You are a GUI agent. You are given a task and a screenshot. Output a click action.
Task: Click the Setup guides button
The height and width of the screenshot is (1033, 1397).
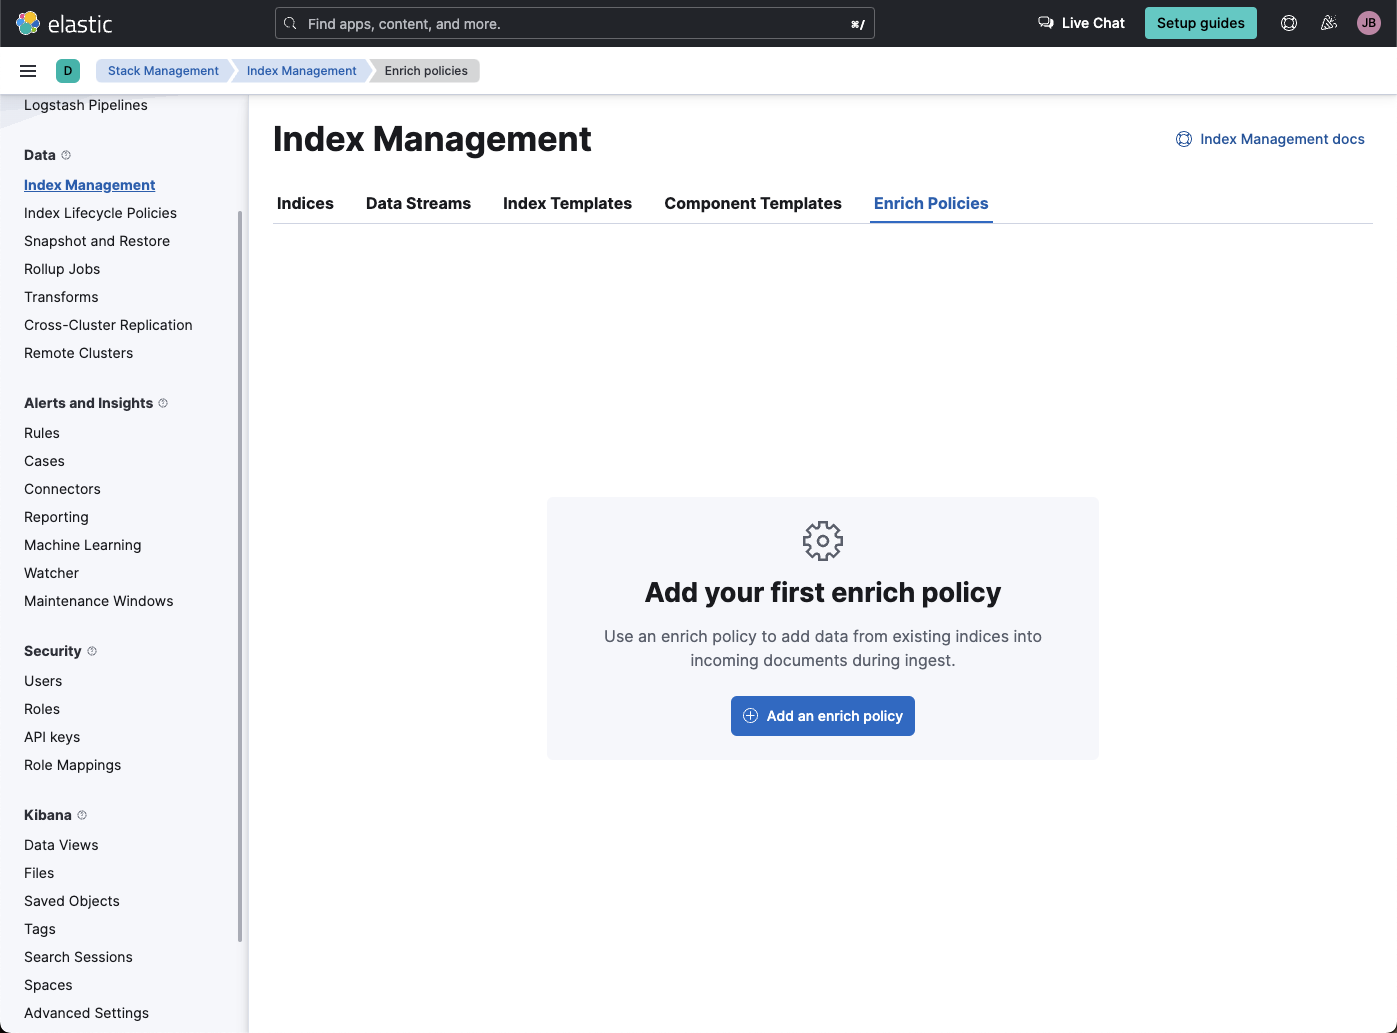pos(1200,22)
